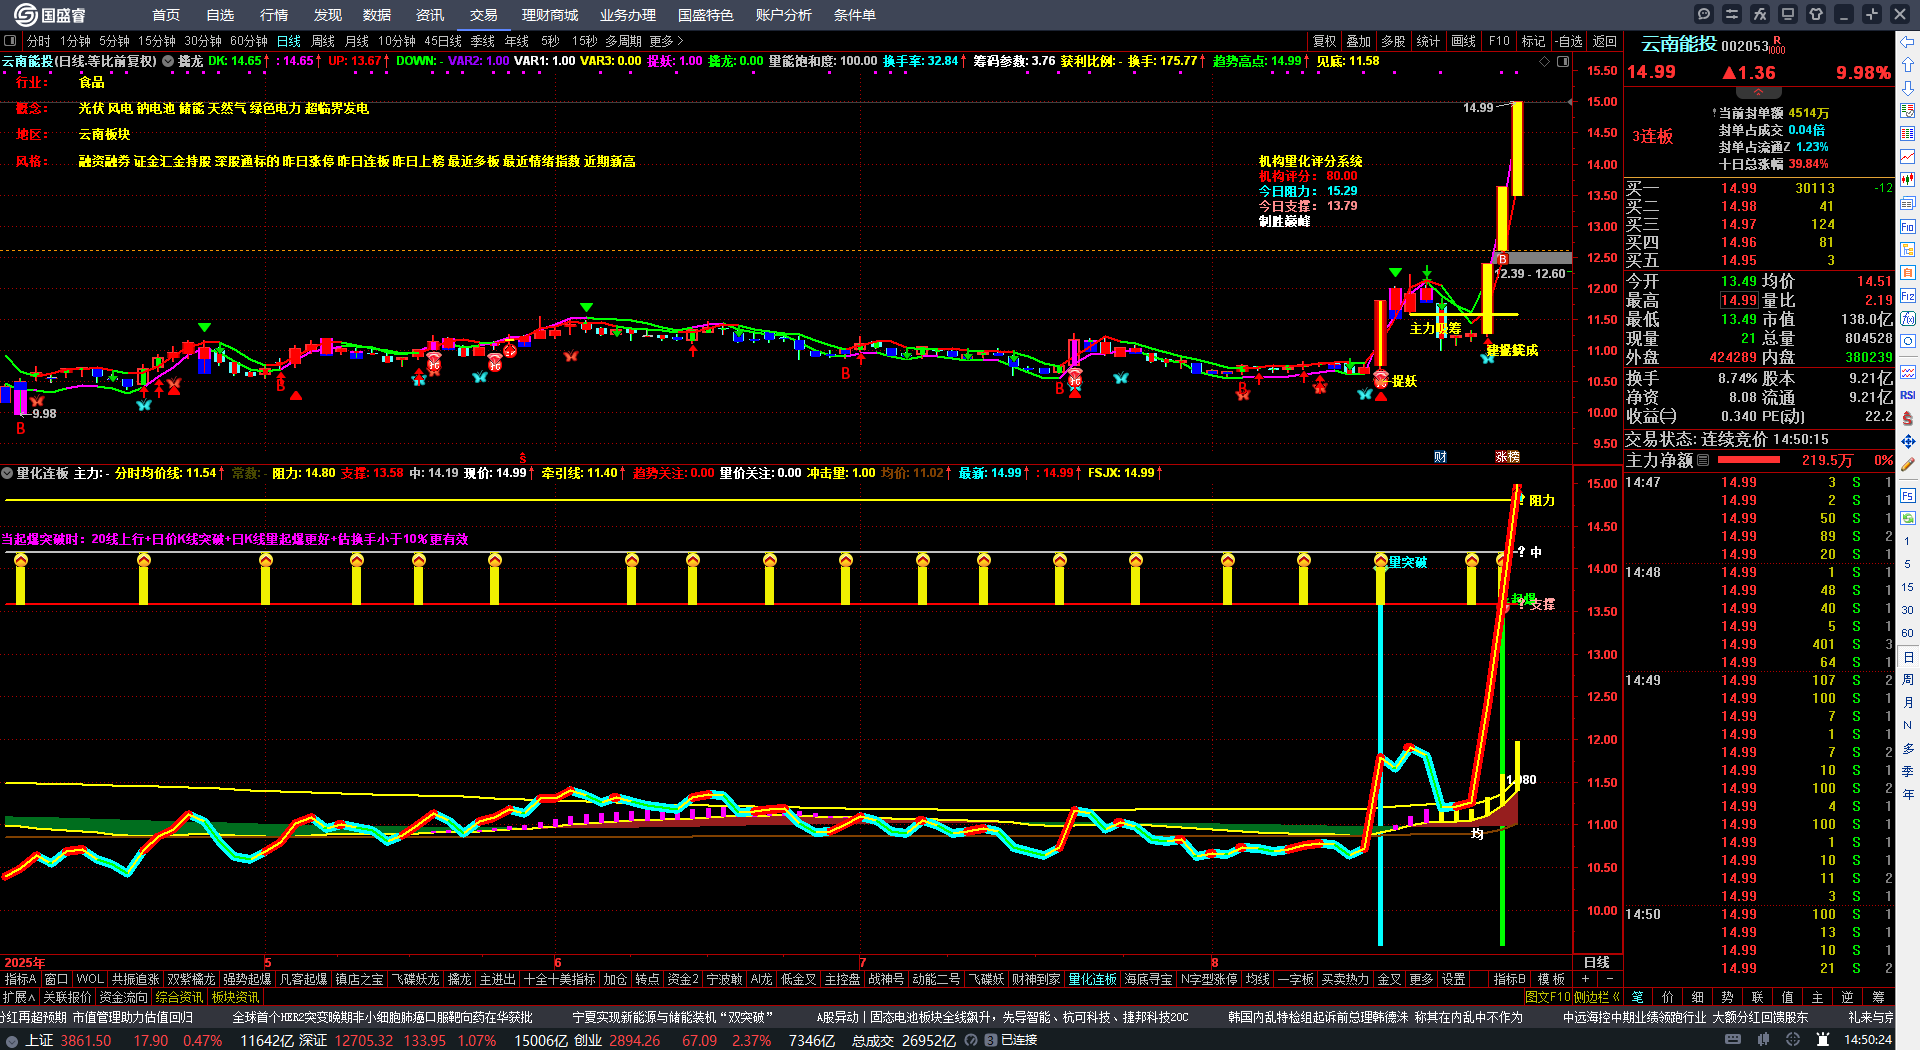Click the 统计 statistics button

[x=1428, y=41]
